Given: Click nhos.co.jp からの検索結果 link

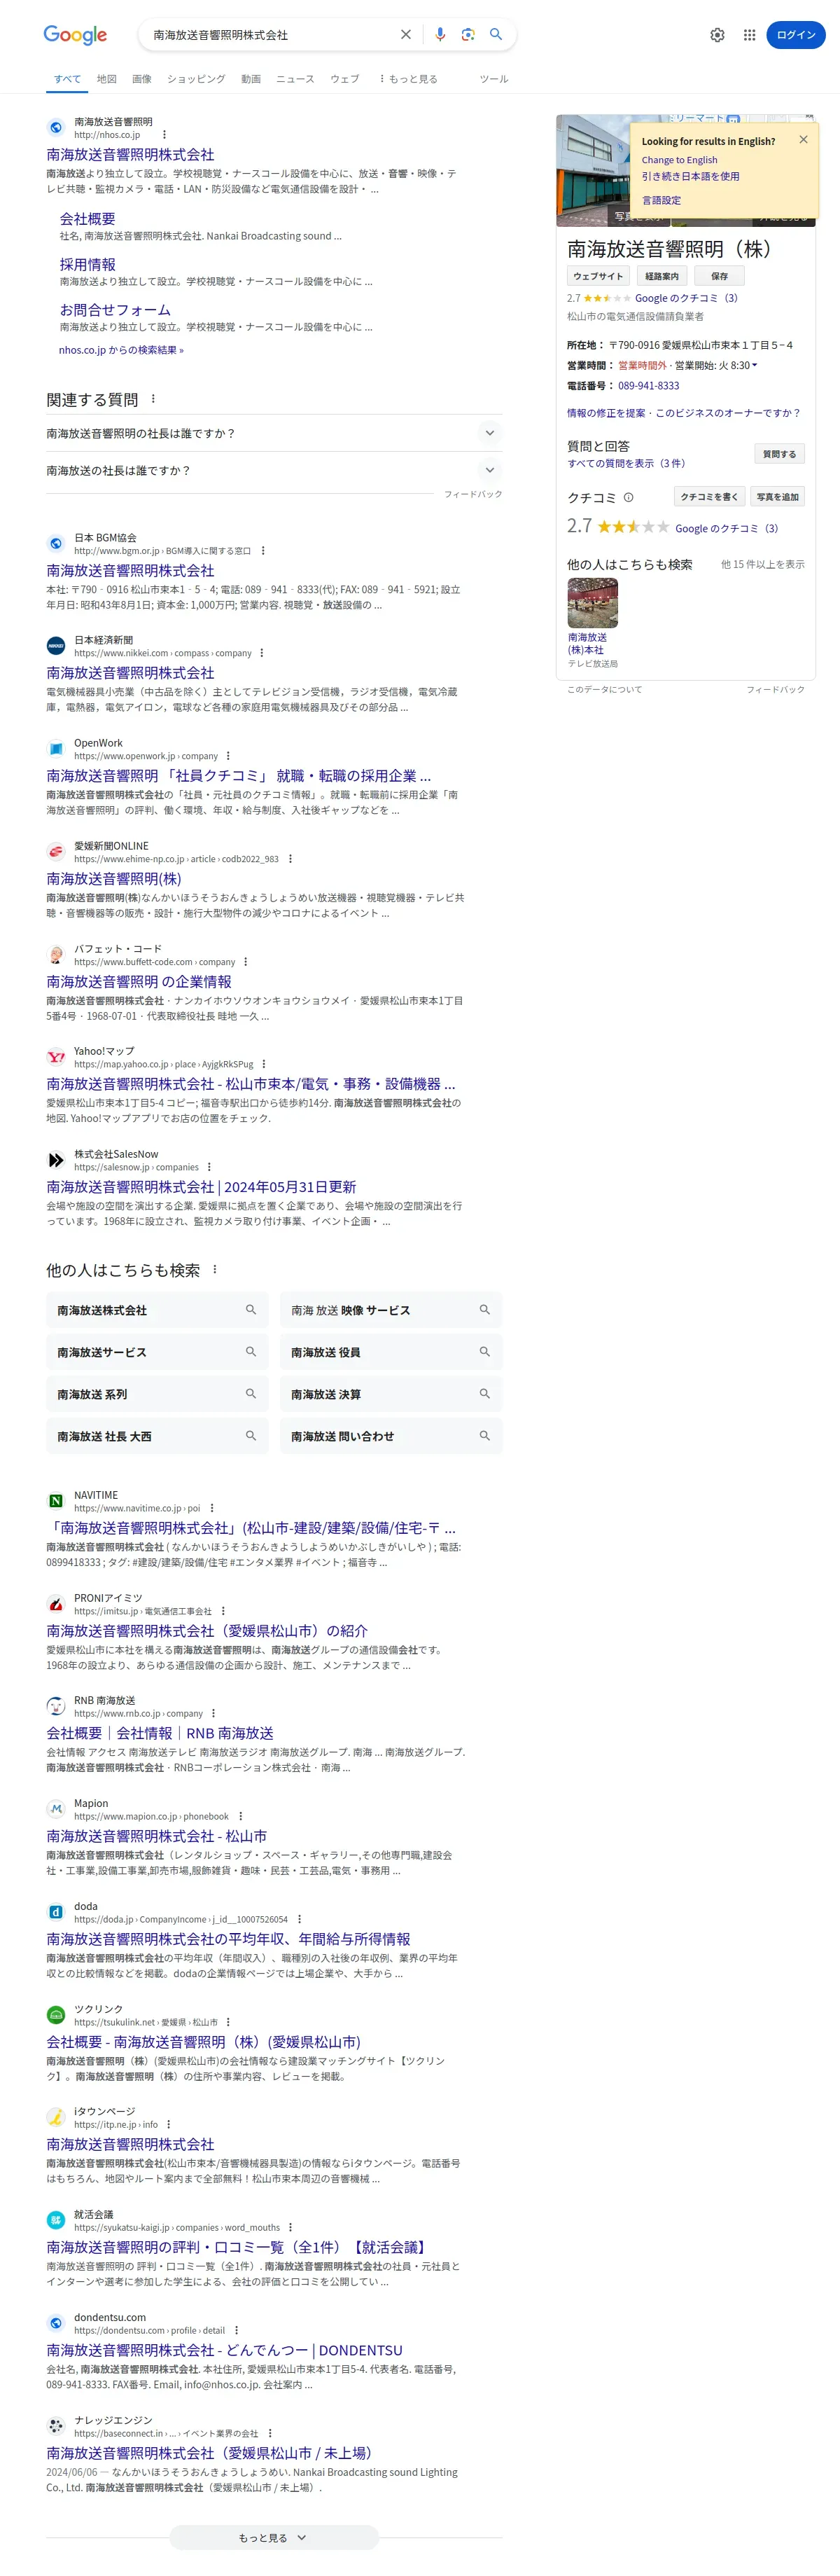Looking at the screenshot, I should click(121, 350).
